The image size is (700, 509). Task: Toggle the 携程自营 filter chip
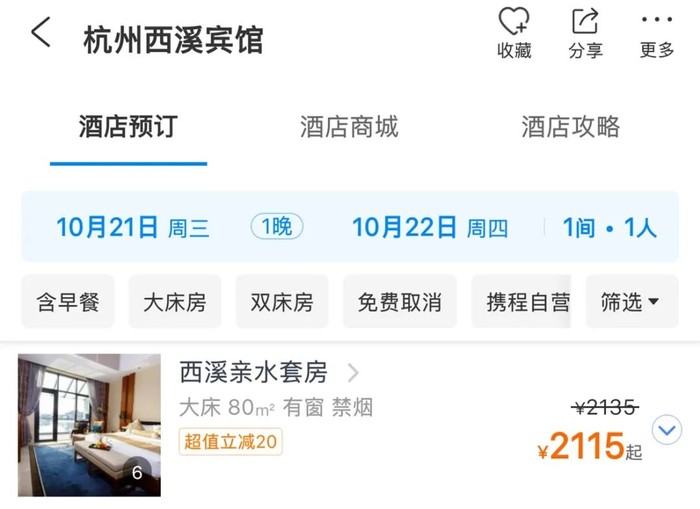coord(527,302)
